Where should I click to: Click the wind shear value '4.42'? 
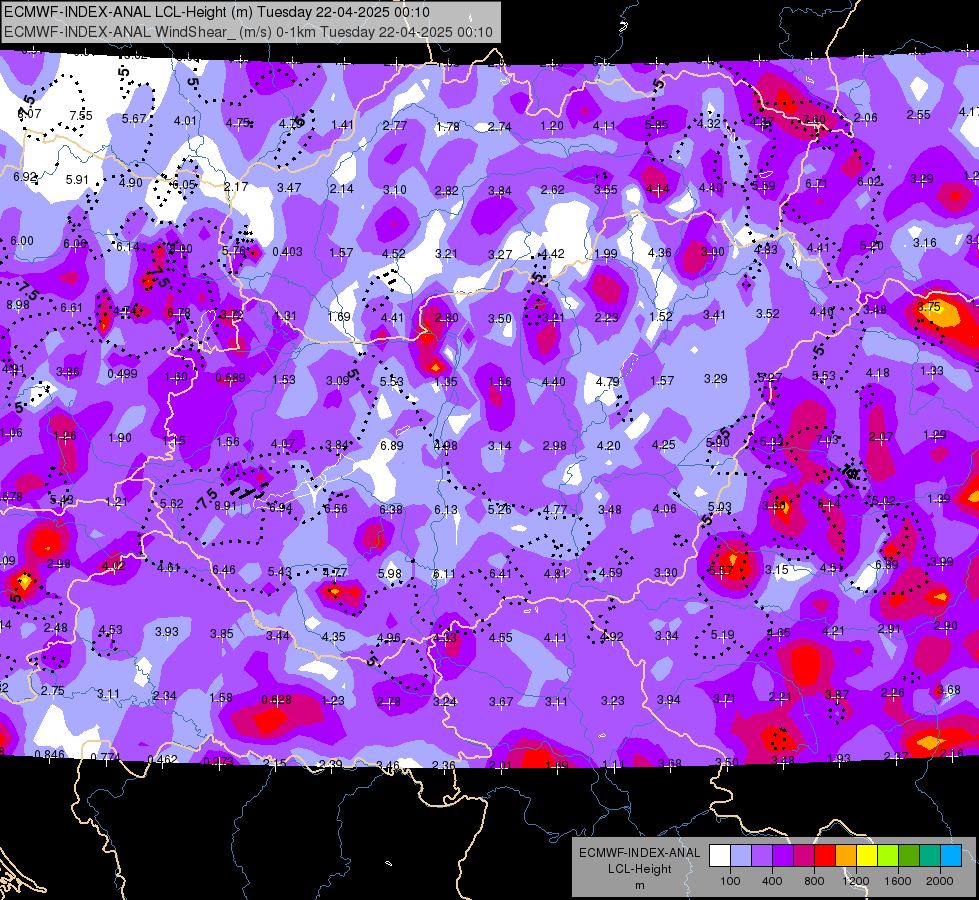tap(553, 254)
